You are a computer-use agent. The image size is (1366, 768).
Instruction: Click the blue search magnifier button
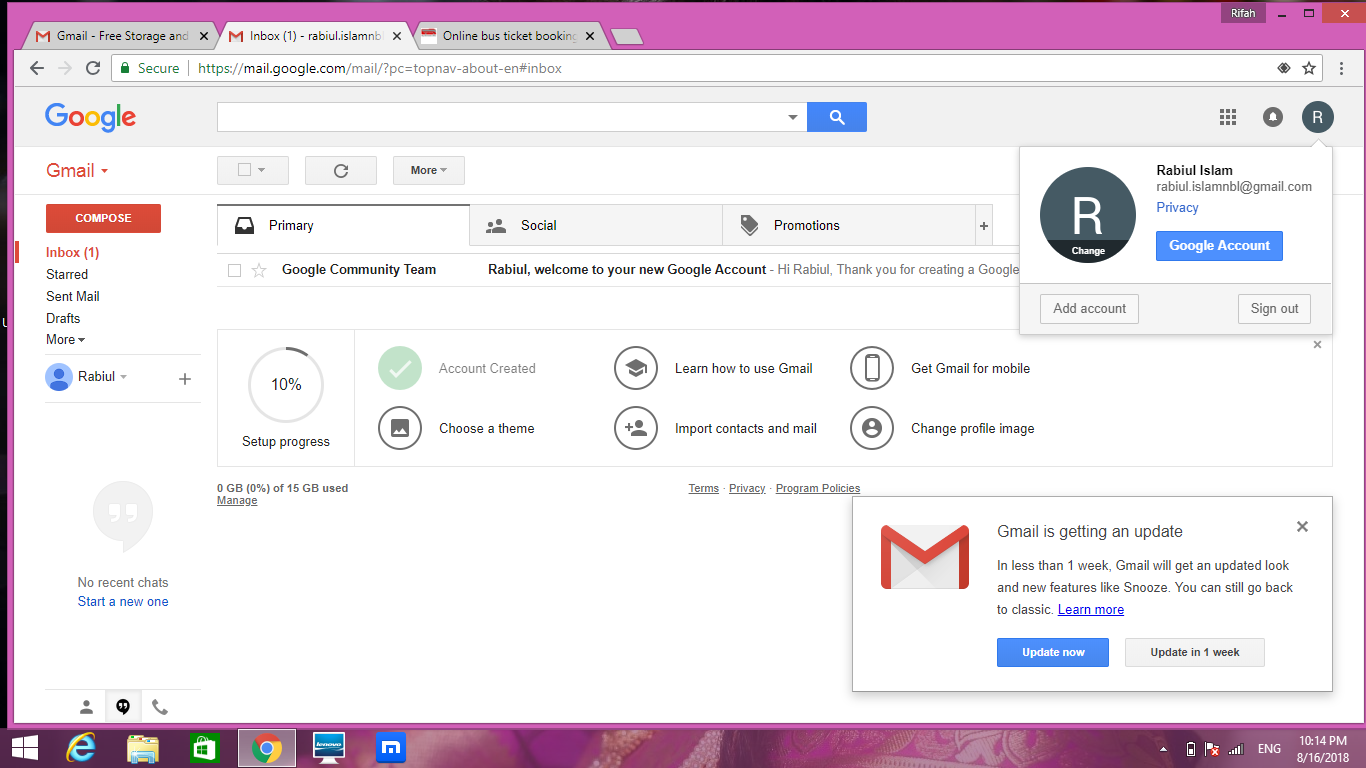pyautogui.click(x=837, y=117)
